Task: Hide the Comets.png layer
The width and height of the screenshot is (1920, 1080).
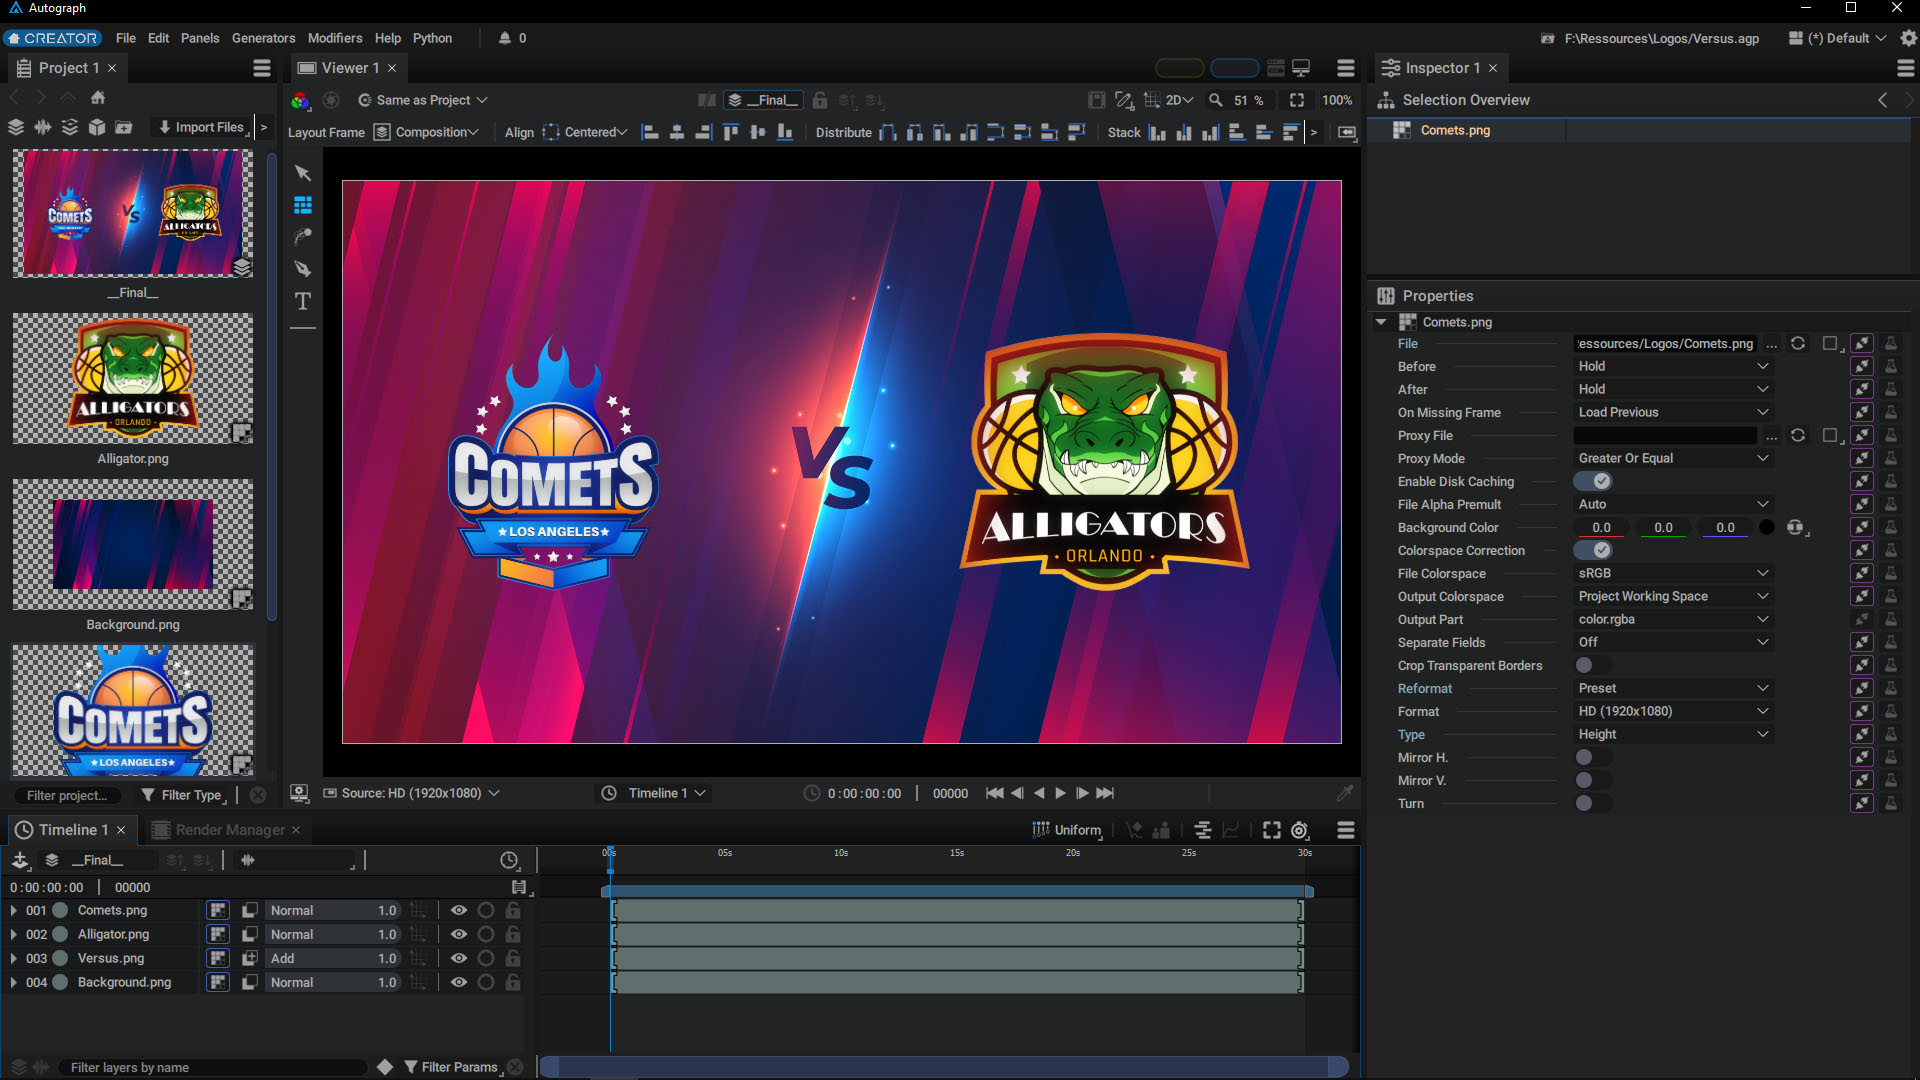Action: click(x=459, y=910)
